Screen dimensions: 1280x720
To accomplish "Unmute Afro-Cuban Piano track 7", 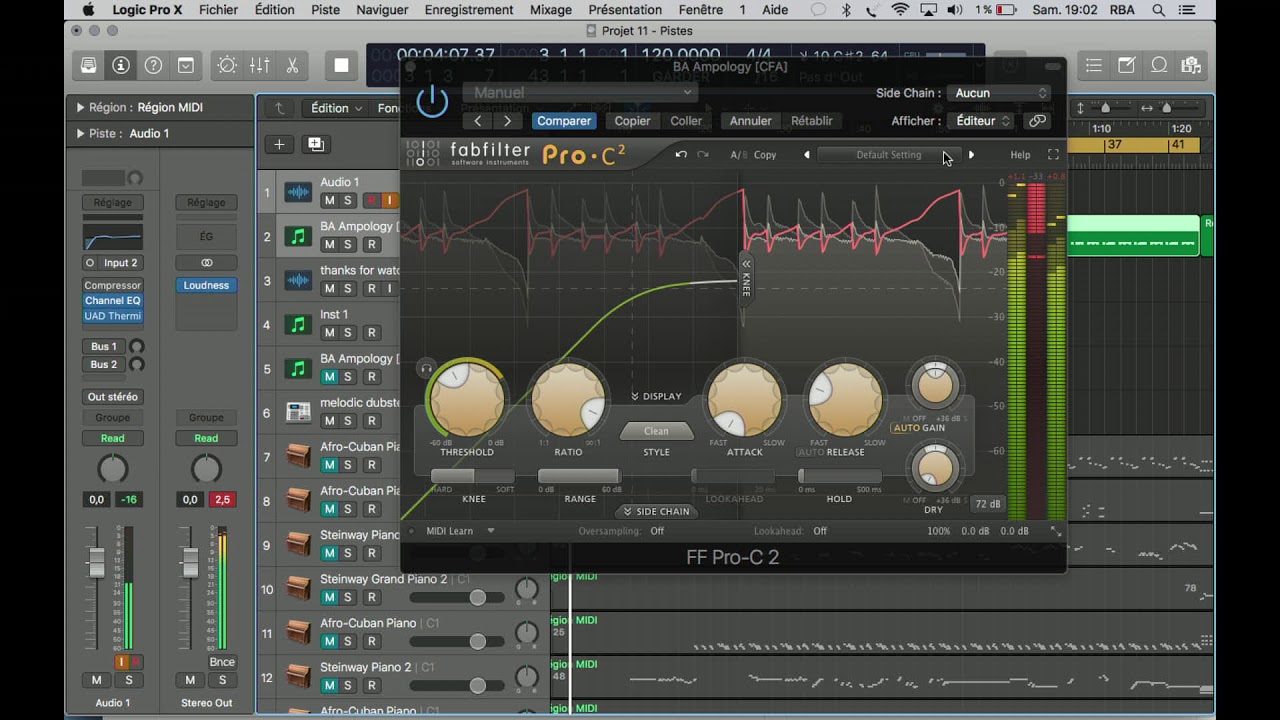I will pyautogui.click(x=329, y=465).
